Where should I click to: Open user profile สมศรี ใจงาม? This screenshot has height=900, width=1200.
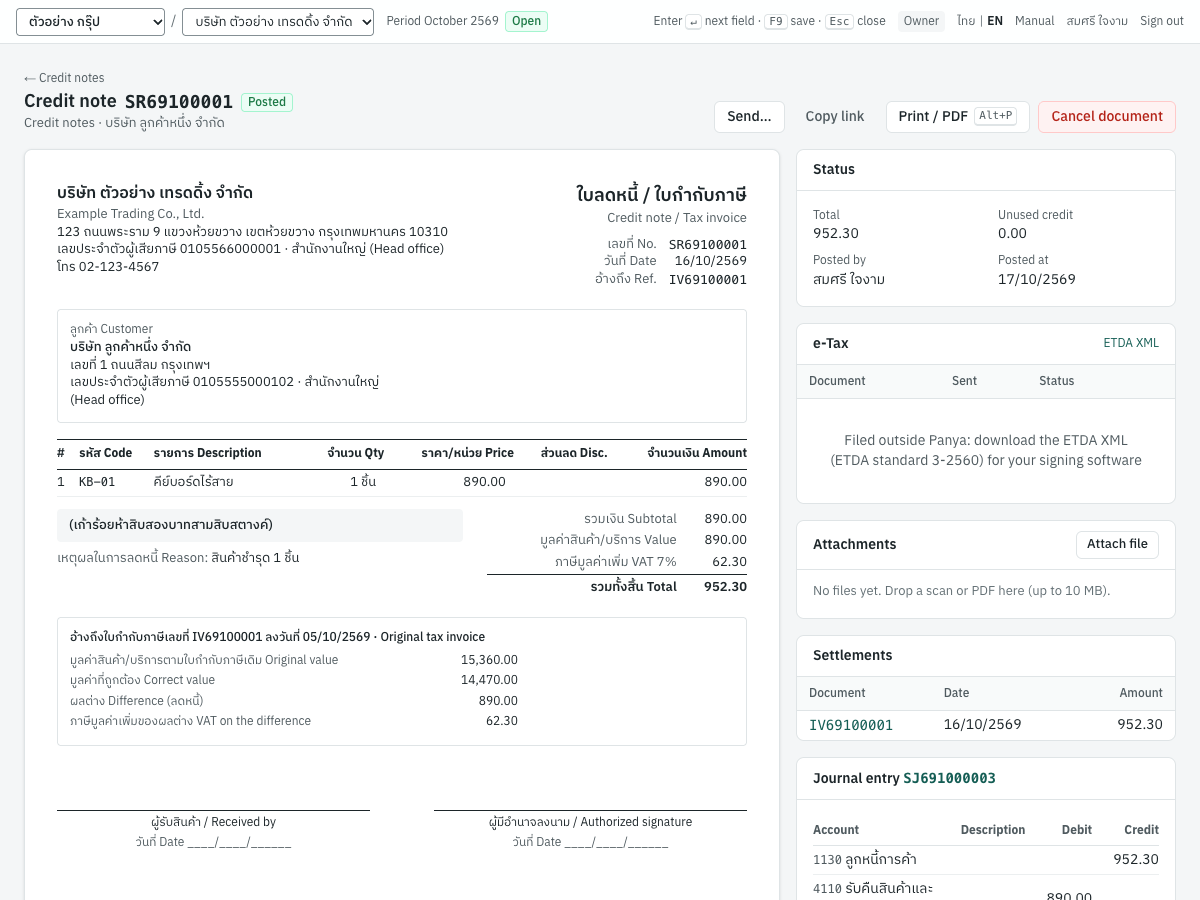click(1097, 21)
